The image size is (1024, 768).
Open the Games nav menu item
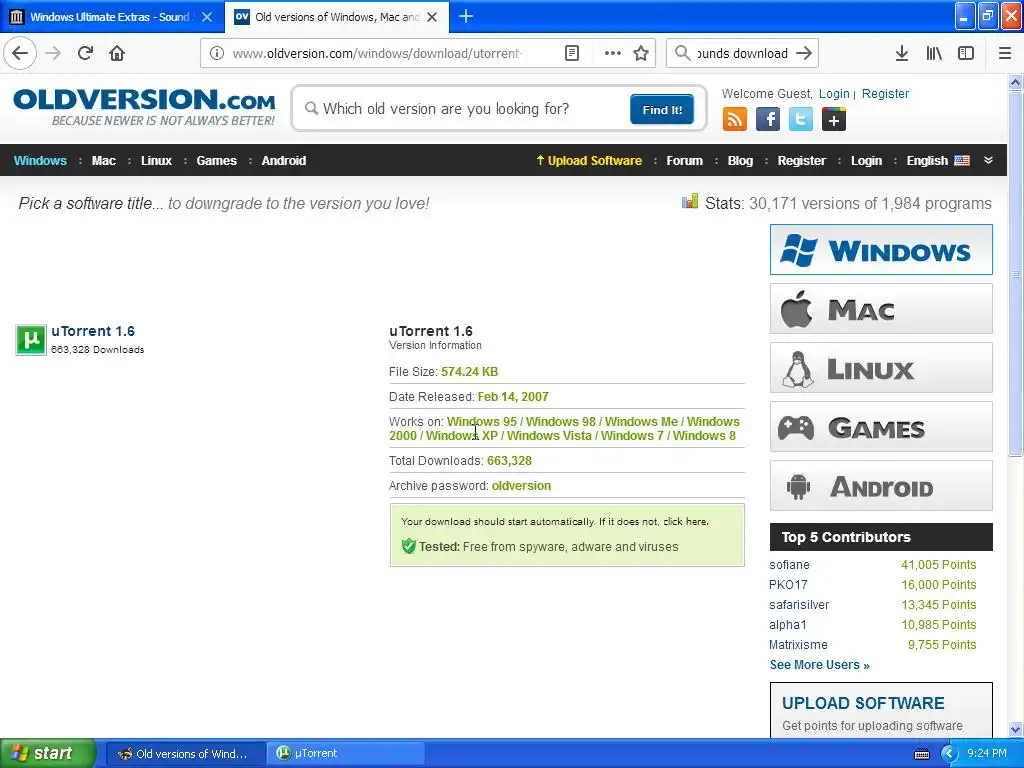pyautogui.click(x=216, y=161)
